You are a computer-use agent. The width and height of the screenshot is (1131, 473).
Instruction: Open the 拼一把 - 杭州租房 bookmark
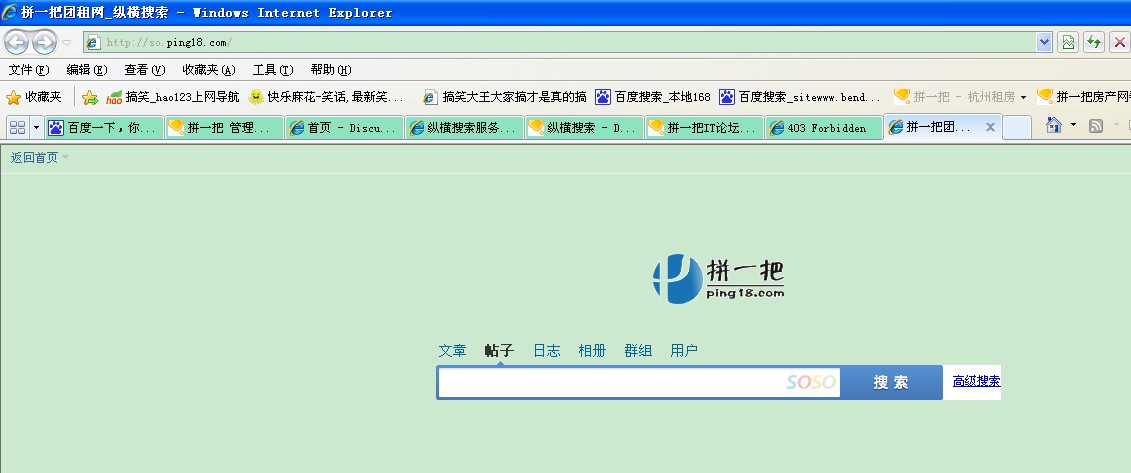(954, 97)
